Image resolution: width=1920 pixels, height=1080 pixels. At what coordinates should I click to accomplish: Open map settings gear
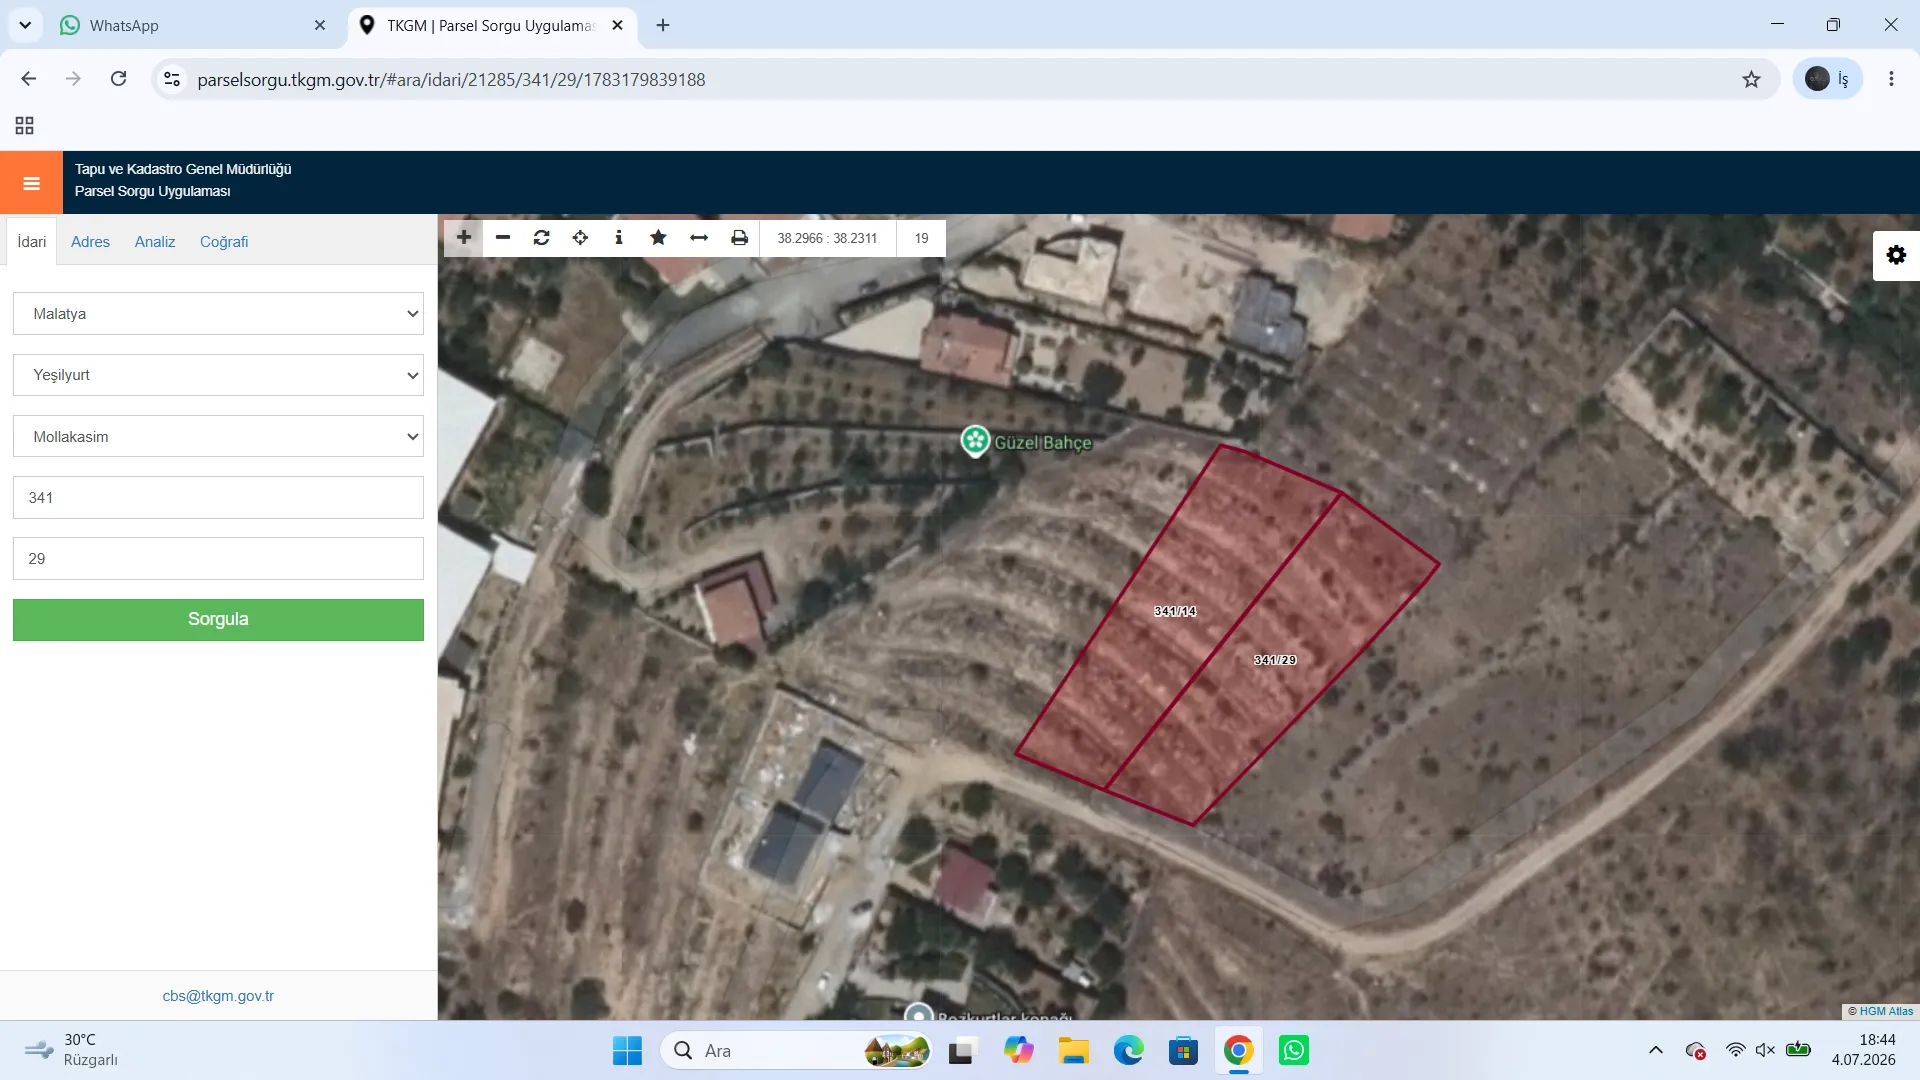1896,255
